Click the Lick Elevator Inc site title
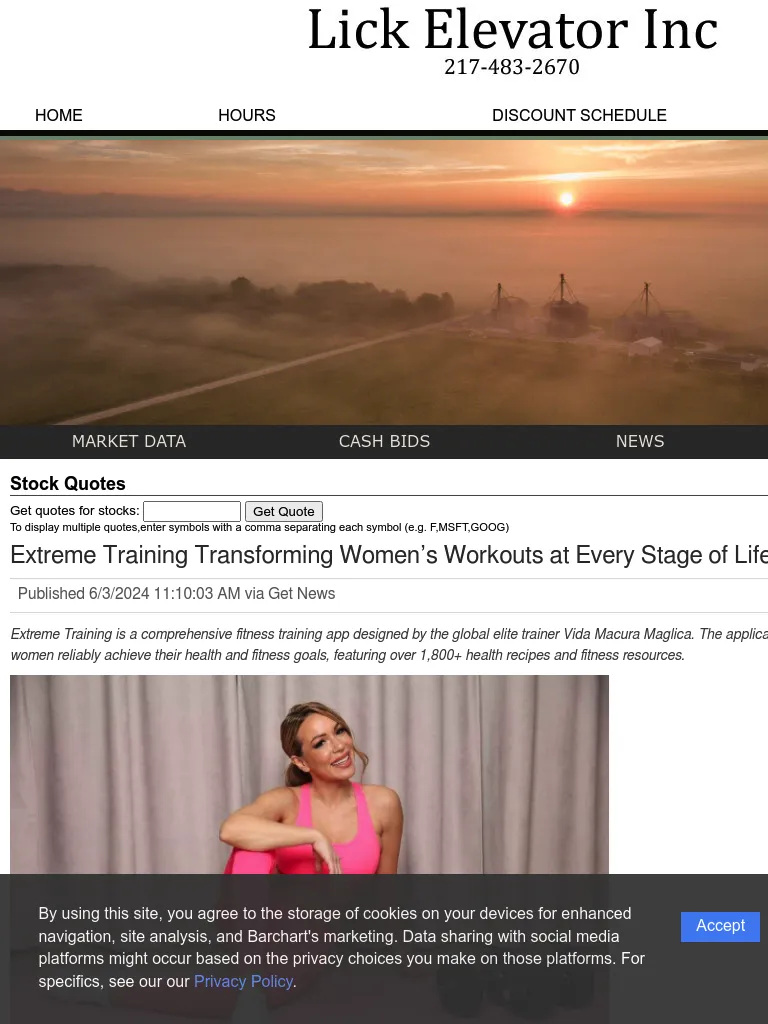The height and width of the screenshot is (1024, 768). click(512, 30)
